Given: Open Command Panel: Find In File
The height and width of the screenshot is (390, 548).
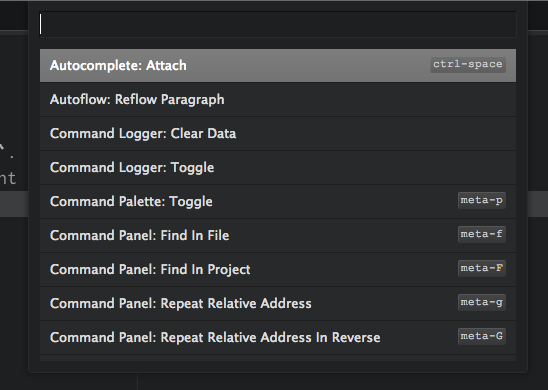Looking at the screenshot, I should 278,235.
